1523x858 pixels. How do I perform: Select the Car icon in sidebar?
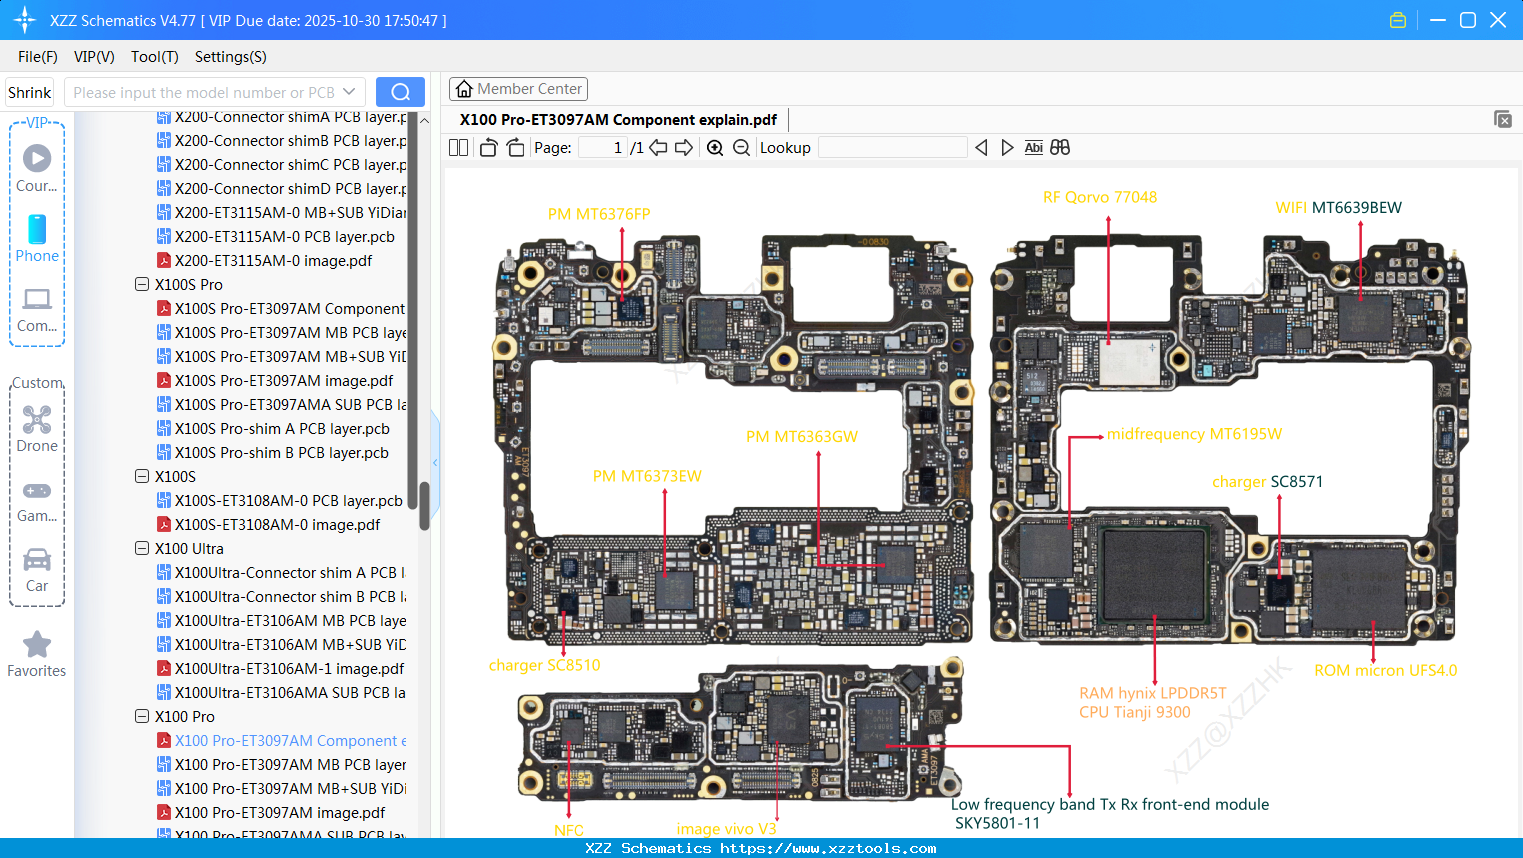[x=37, y=561]
